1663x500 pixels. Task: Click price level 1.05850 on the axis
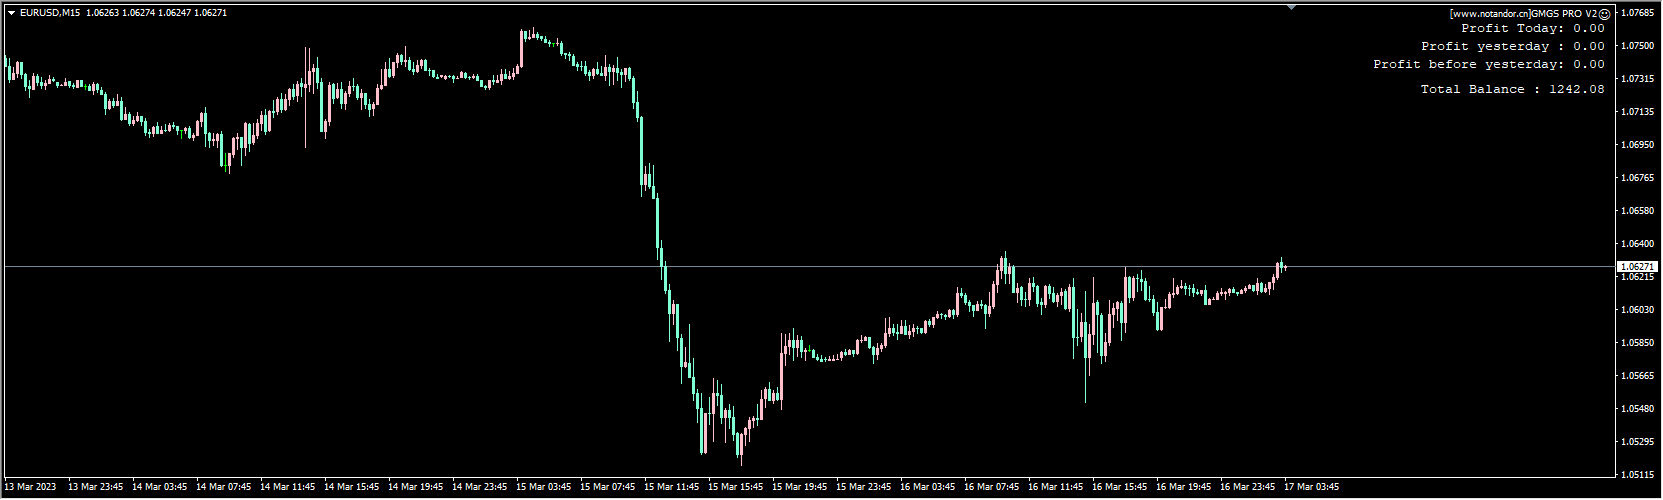1637,343
